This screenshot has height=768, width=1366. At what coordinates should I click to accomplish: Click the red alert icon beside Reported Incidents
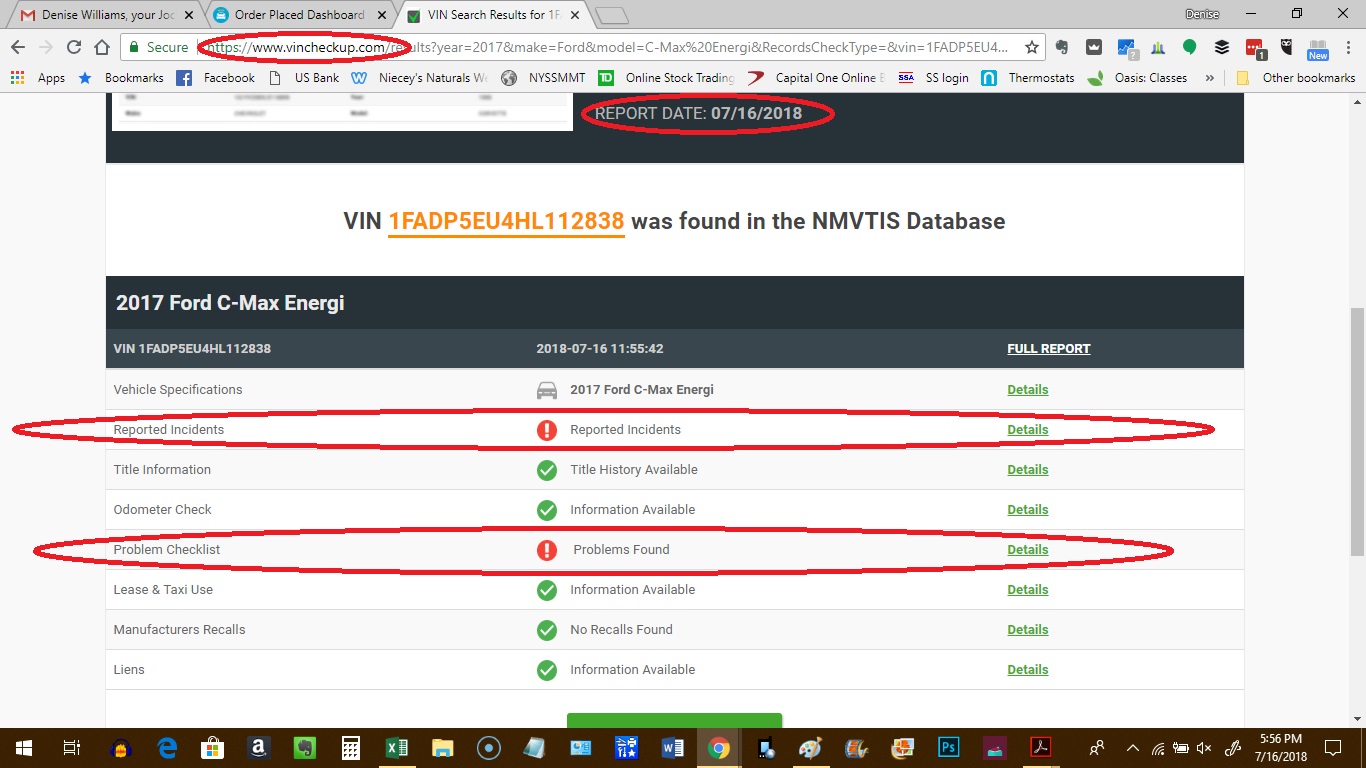click(x=547, y=430)
